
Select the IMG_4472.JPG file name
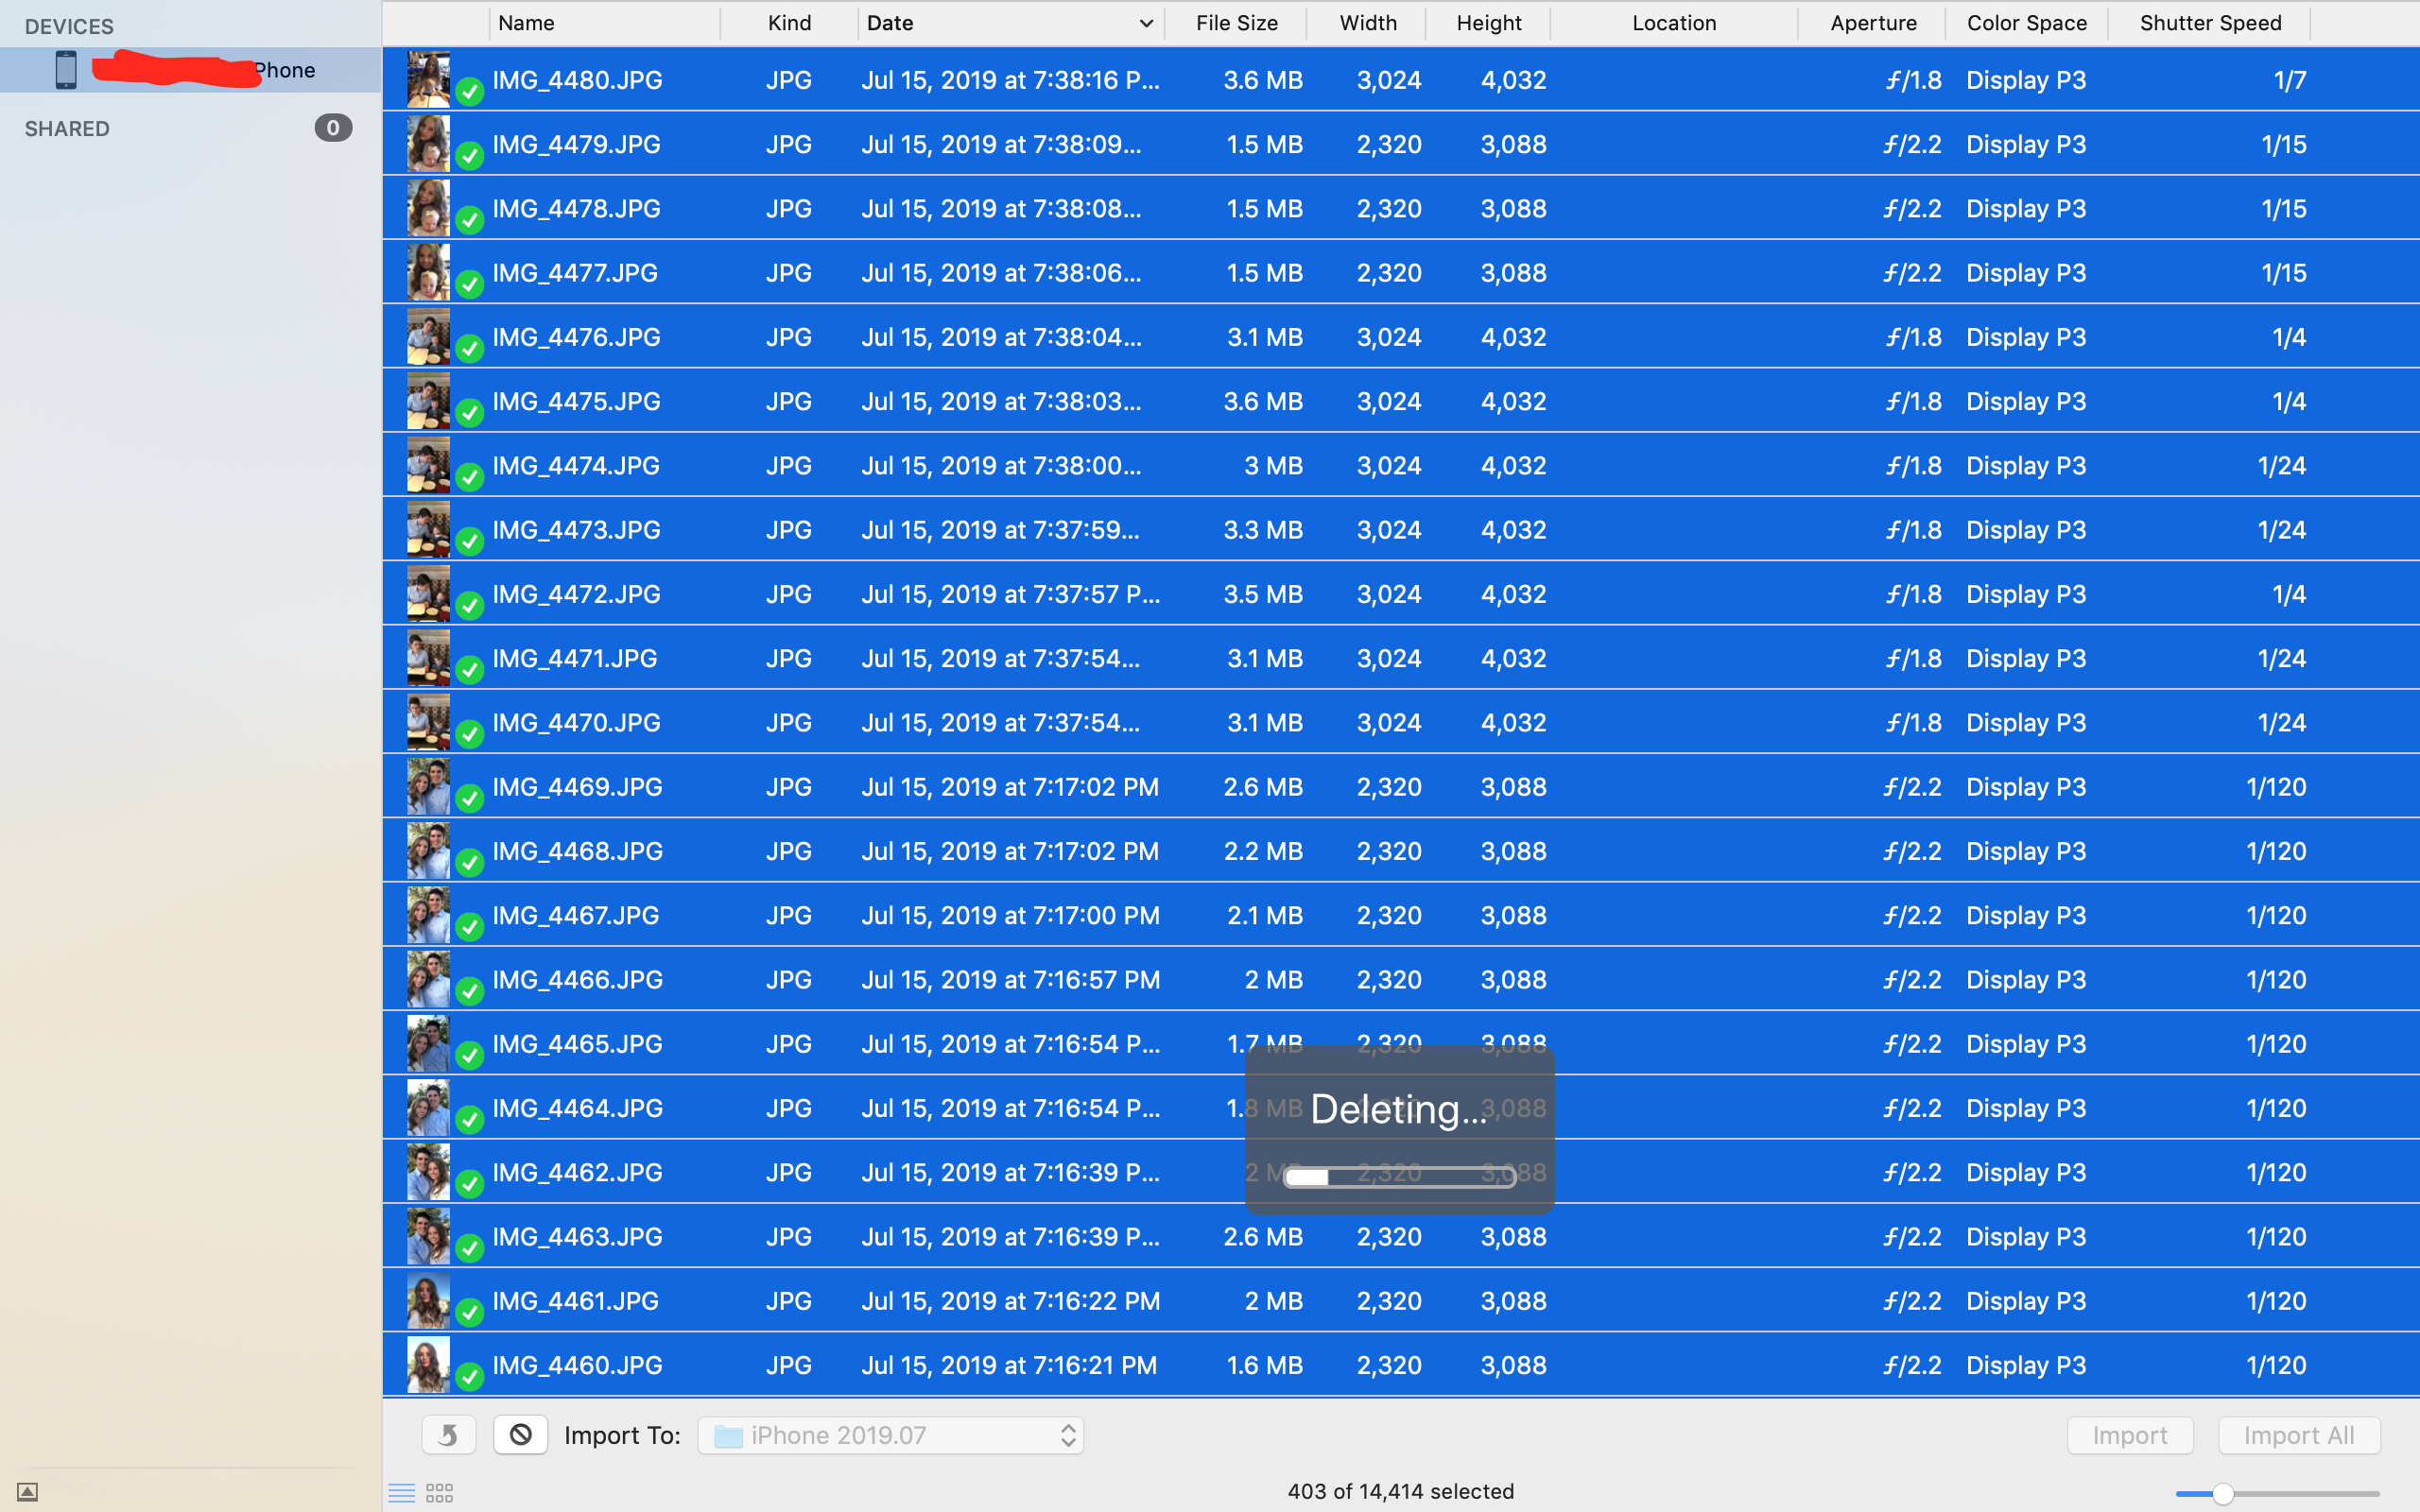pyautogui.click(x=576, y=594)
